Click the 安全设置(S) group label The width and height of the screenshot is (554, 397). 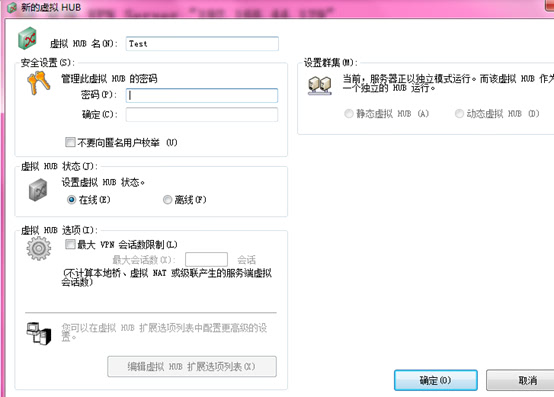47,63
